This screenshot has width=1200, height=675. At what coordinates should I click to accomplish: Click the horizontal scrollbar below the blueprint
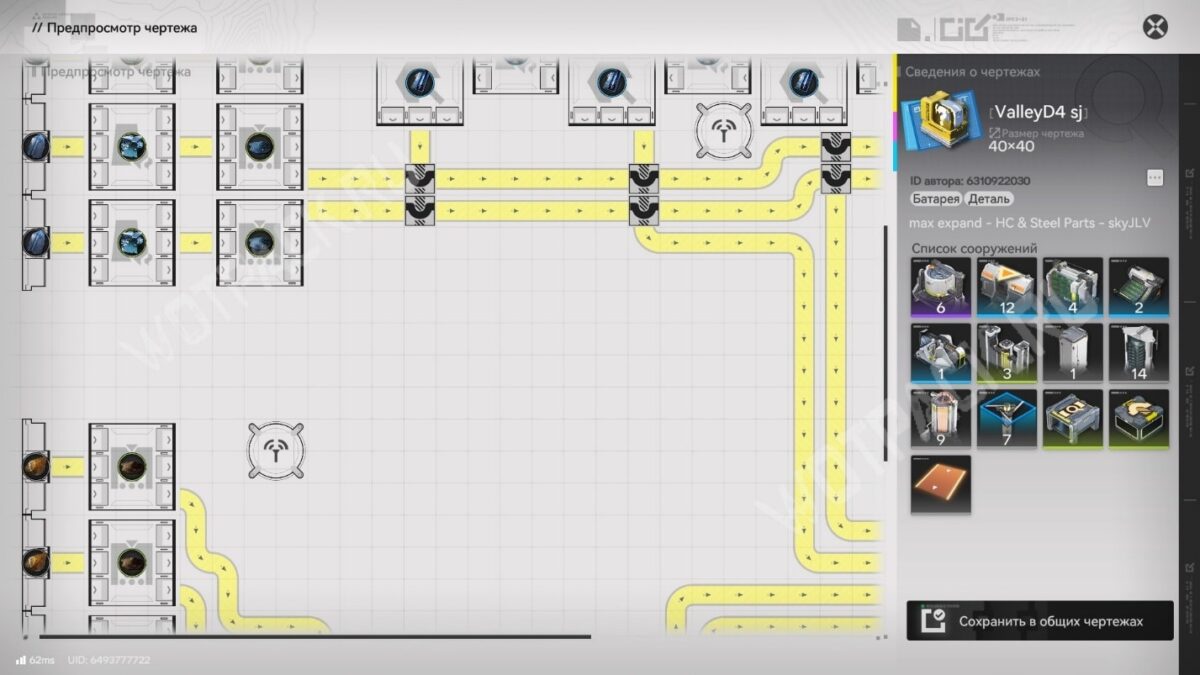[x=315, y=636]
